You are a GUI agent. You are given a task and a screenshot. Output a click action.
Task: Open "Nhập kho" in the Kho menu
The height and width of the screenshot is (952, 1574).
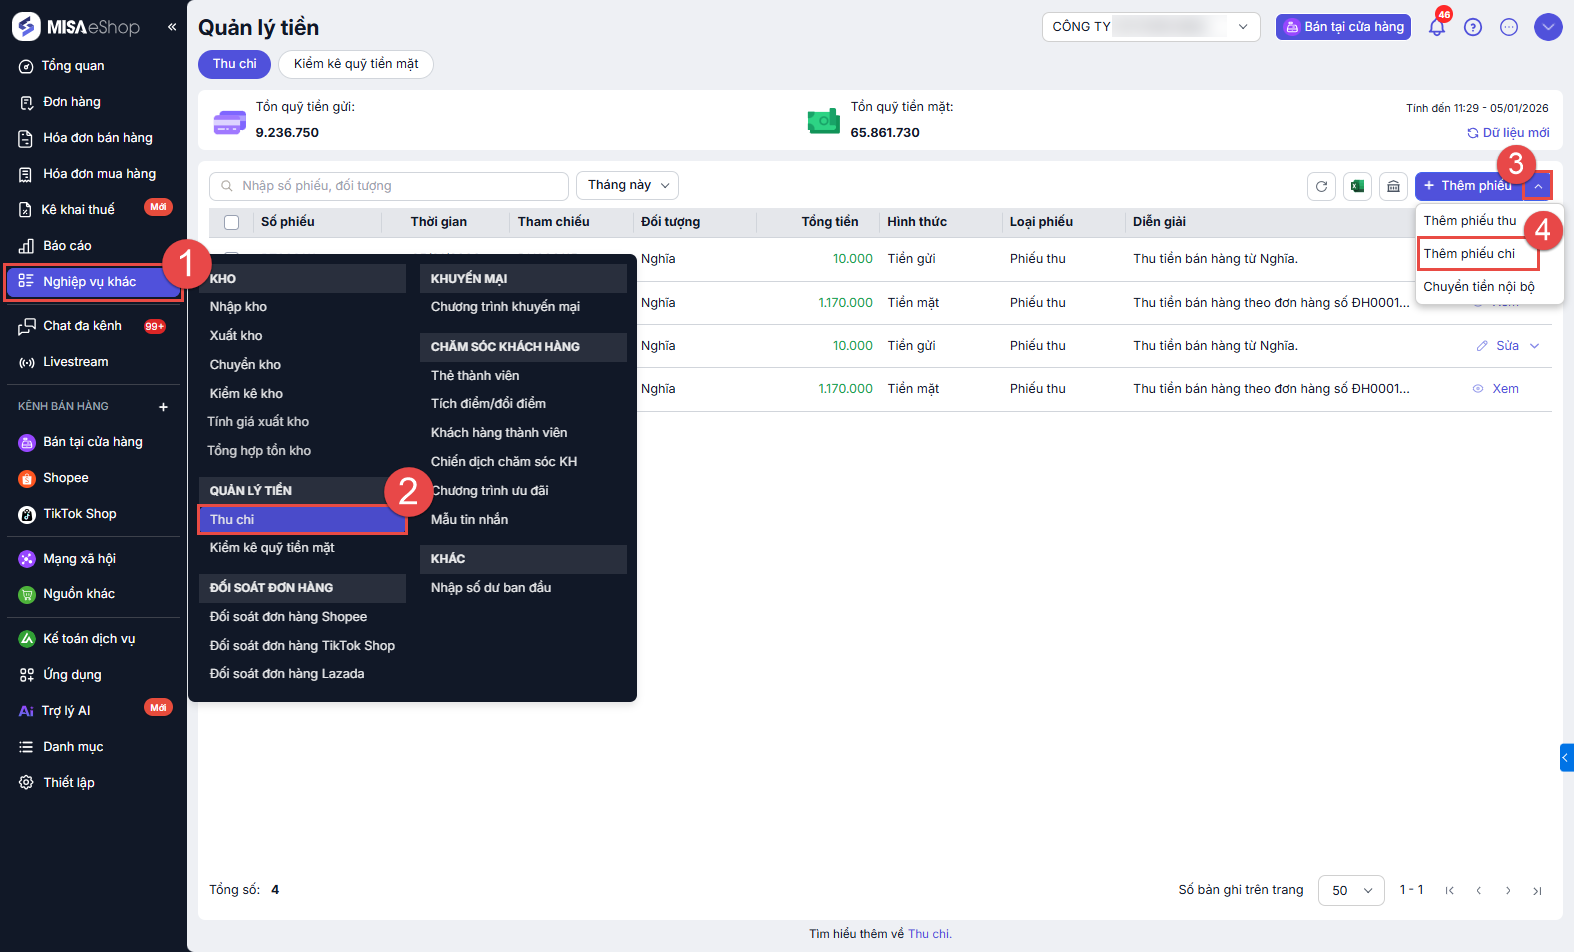[238, 307]
